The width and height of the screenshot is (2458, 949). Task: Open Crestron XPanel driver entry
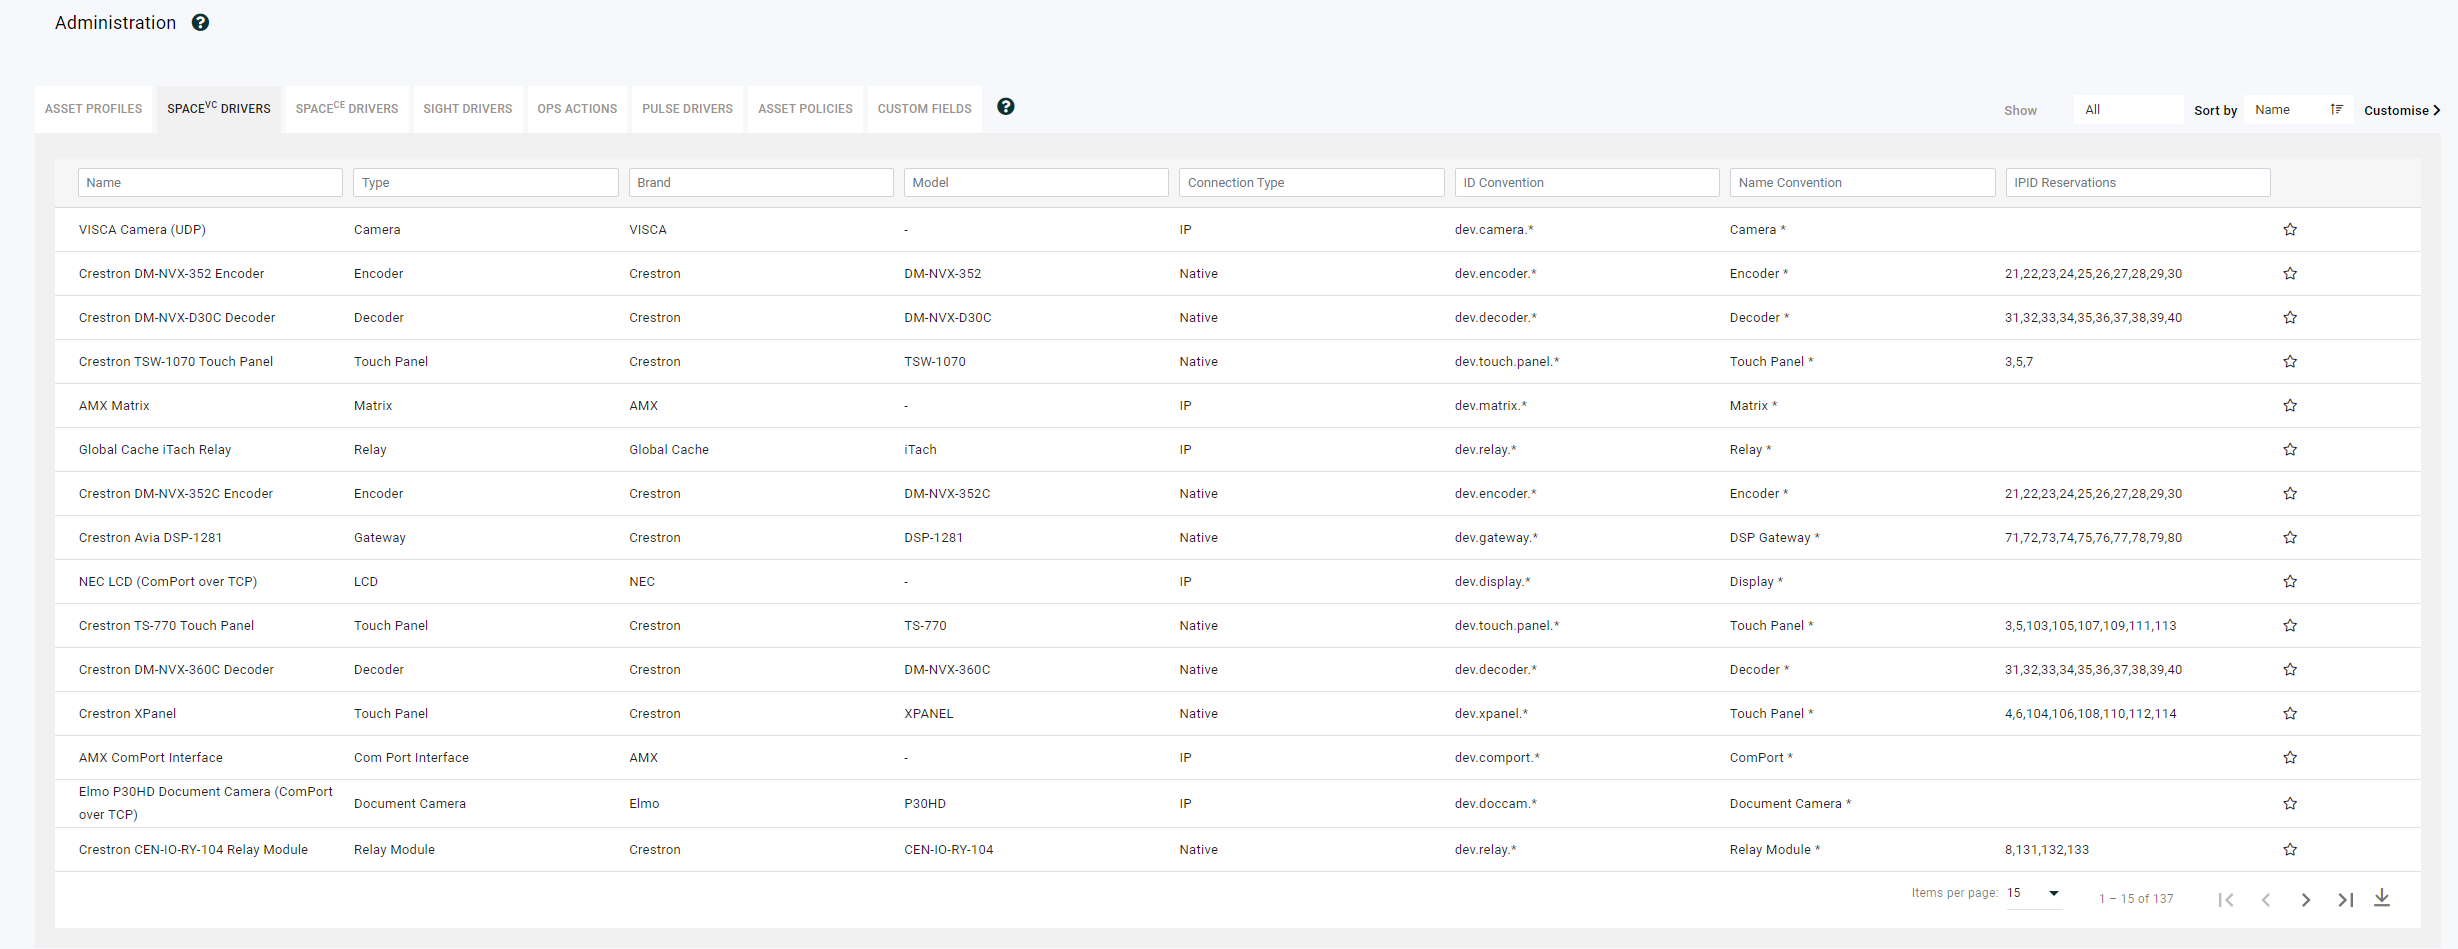point(127,713)
